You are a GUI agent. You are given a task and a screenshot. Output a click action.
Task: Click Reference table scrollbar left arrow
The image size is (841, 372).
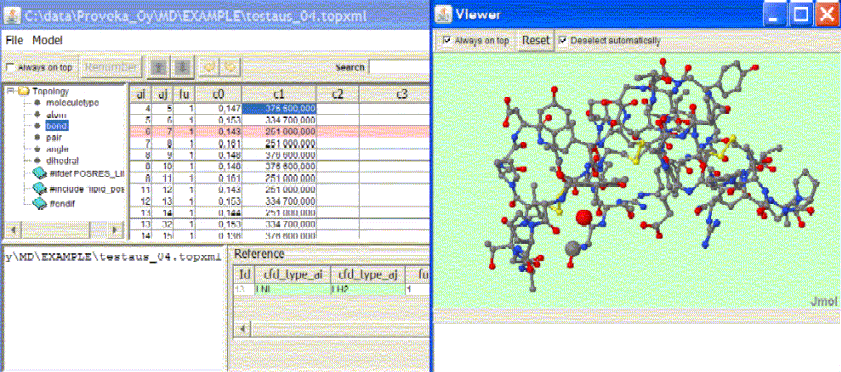click(242, 328)
